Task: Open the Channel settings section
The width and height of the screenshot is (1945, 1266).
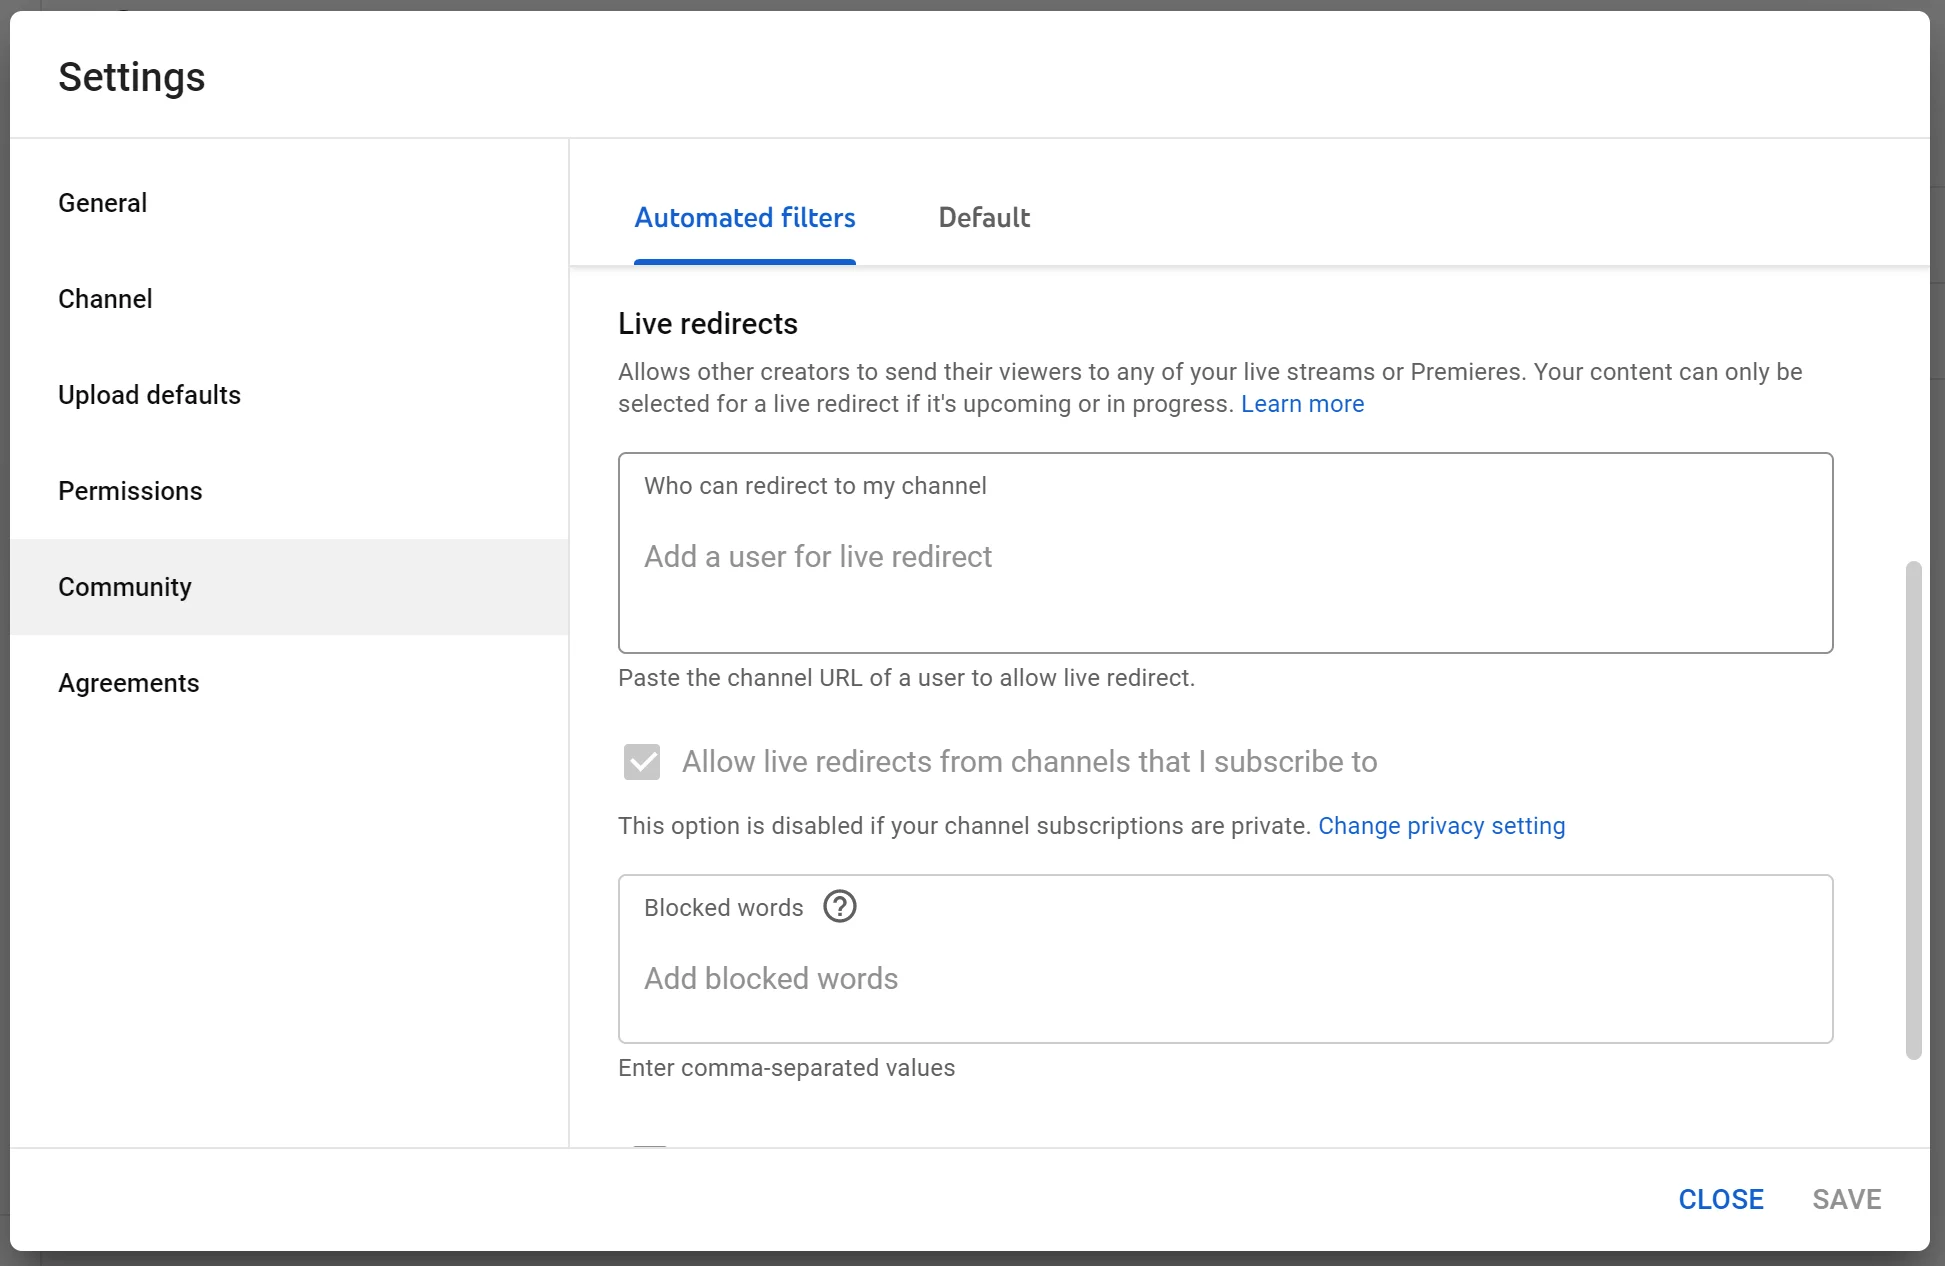Action: point(289,299)
